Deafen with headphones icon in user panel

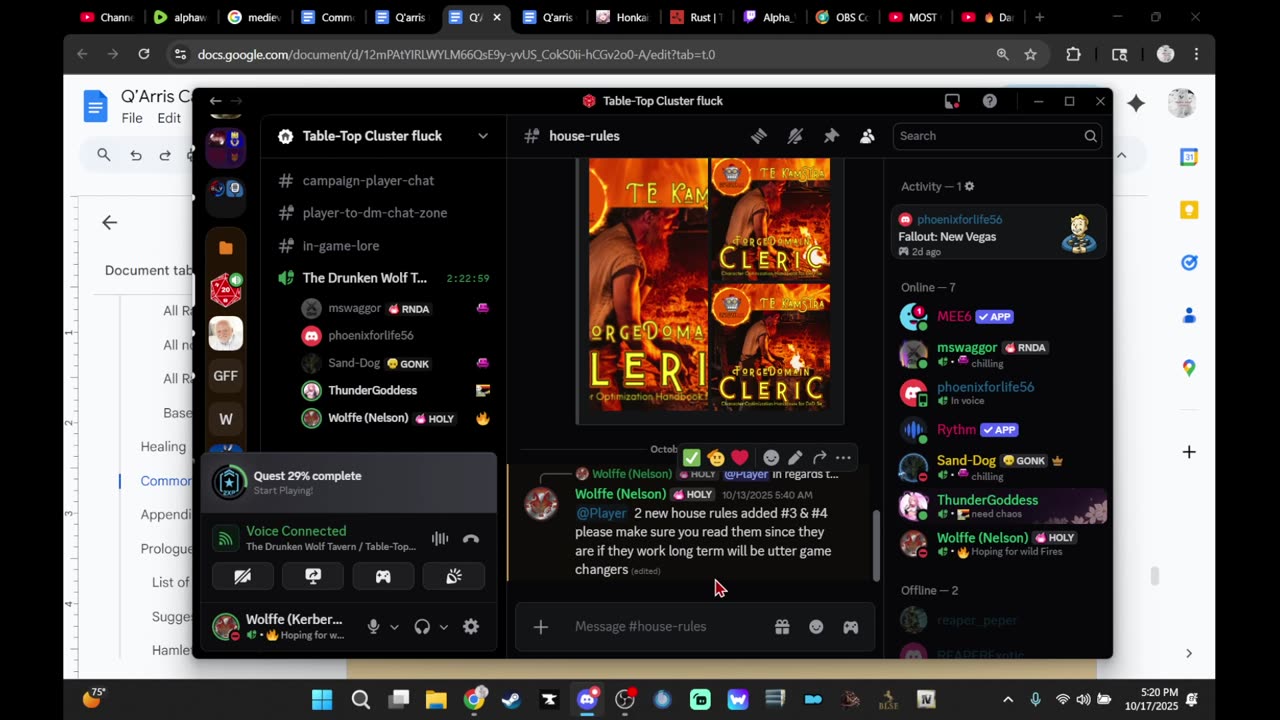[x=422, y=627]
